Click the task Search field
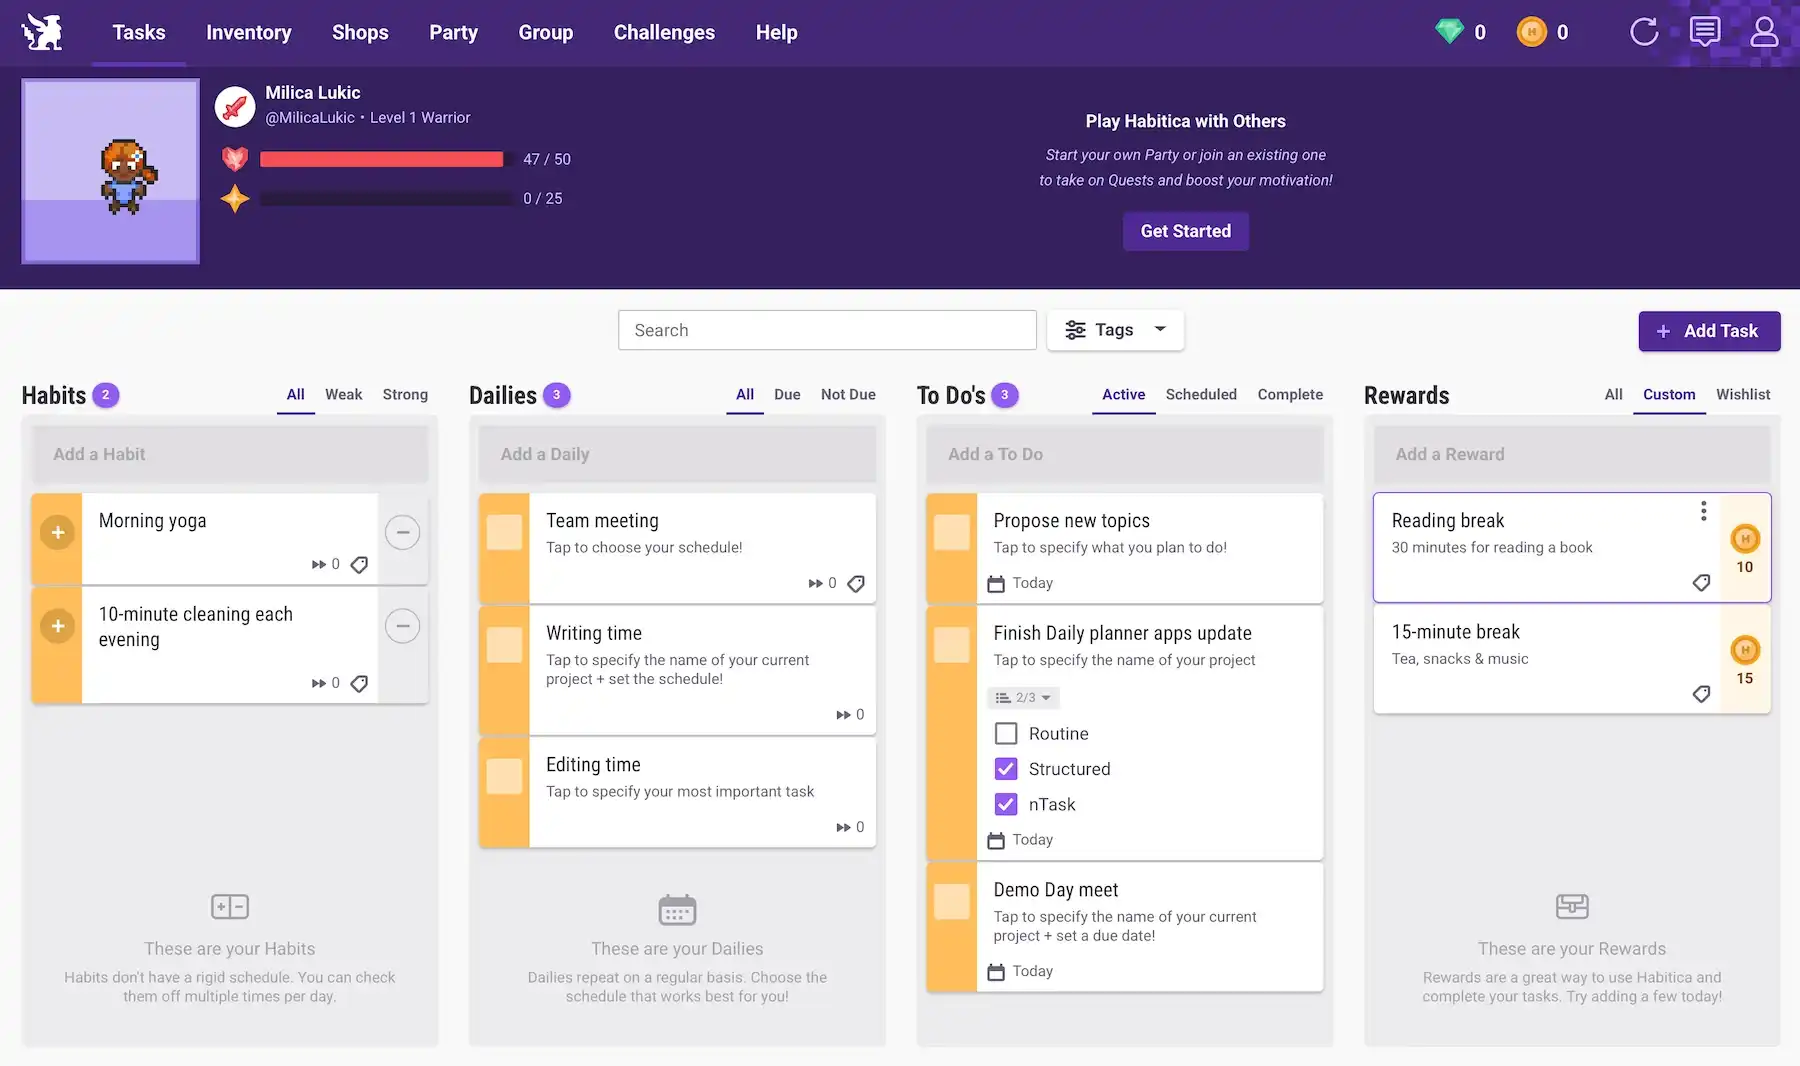 point(827,330)
